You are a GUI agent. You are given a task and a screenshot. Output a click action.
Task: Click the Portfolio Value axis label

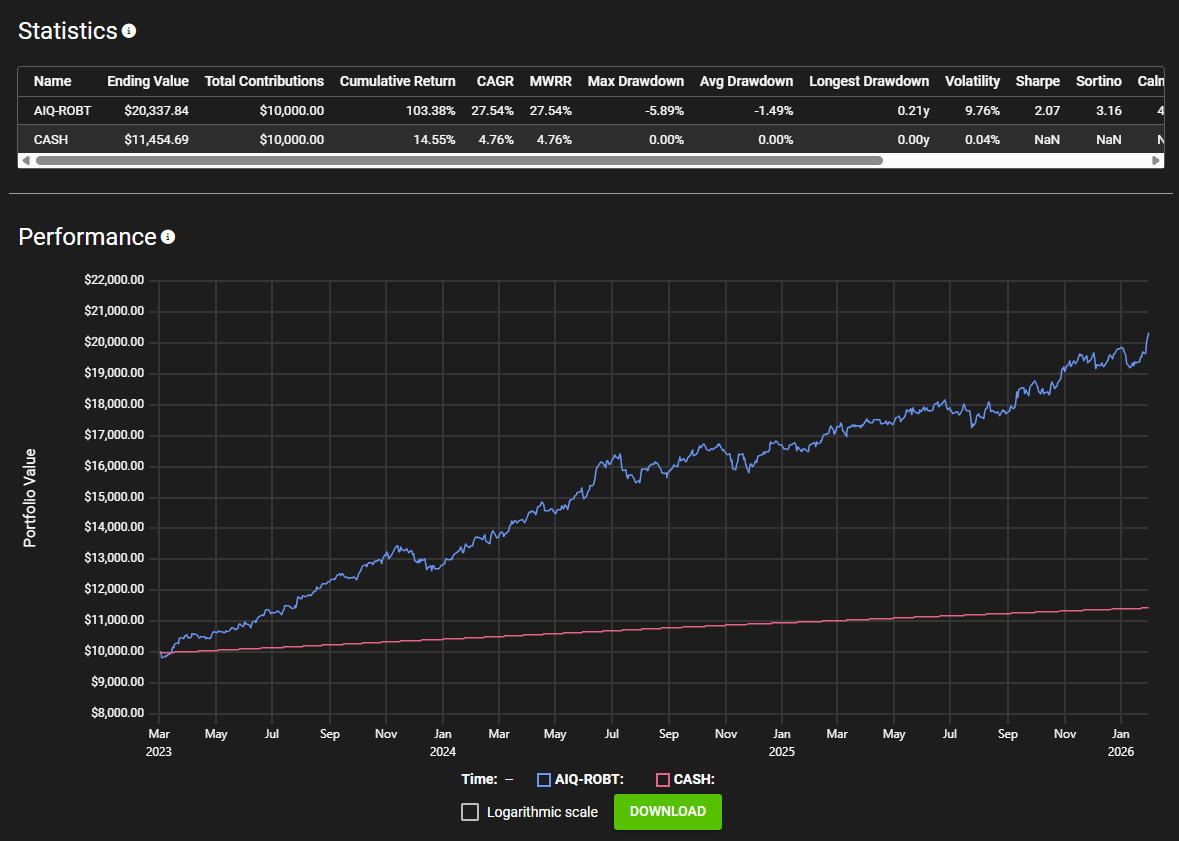[x=30, y=498]
